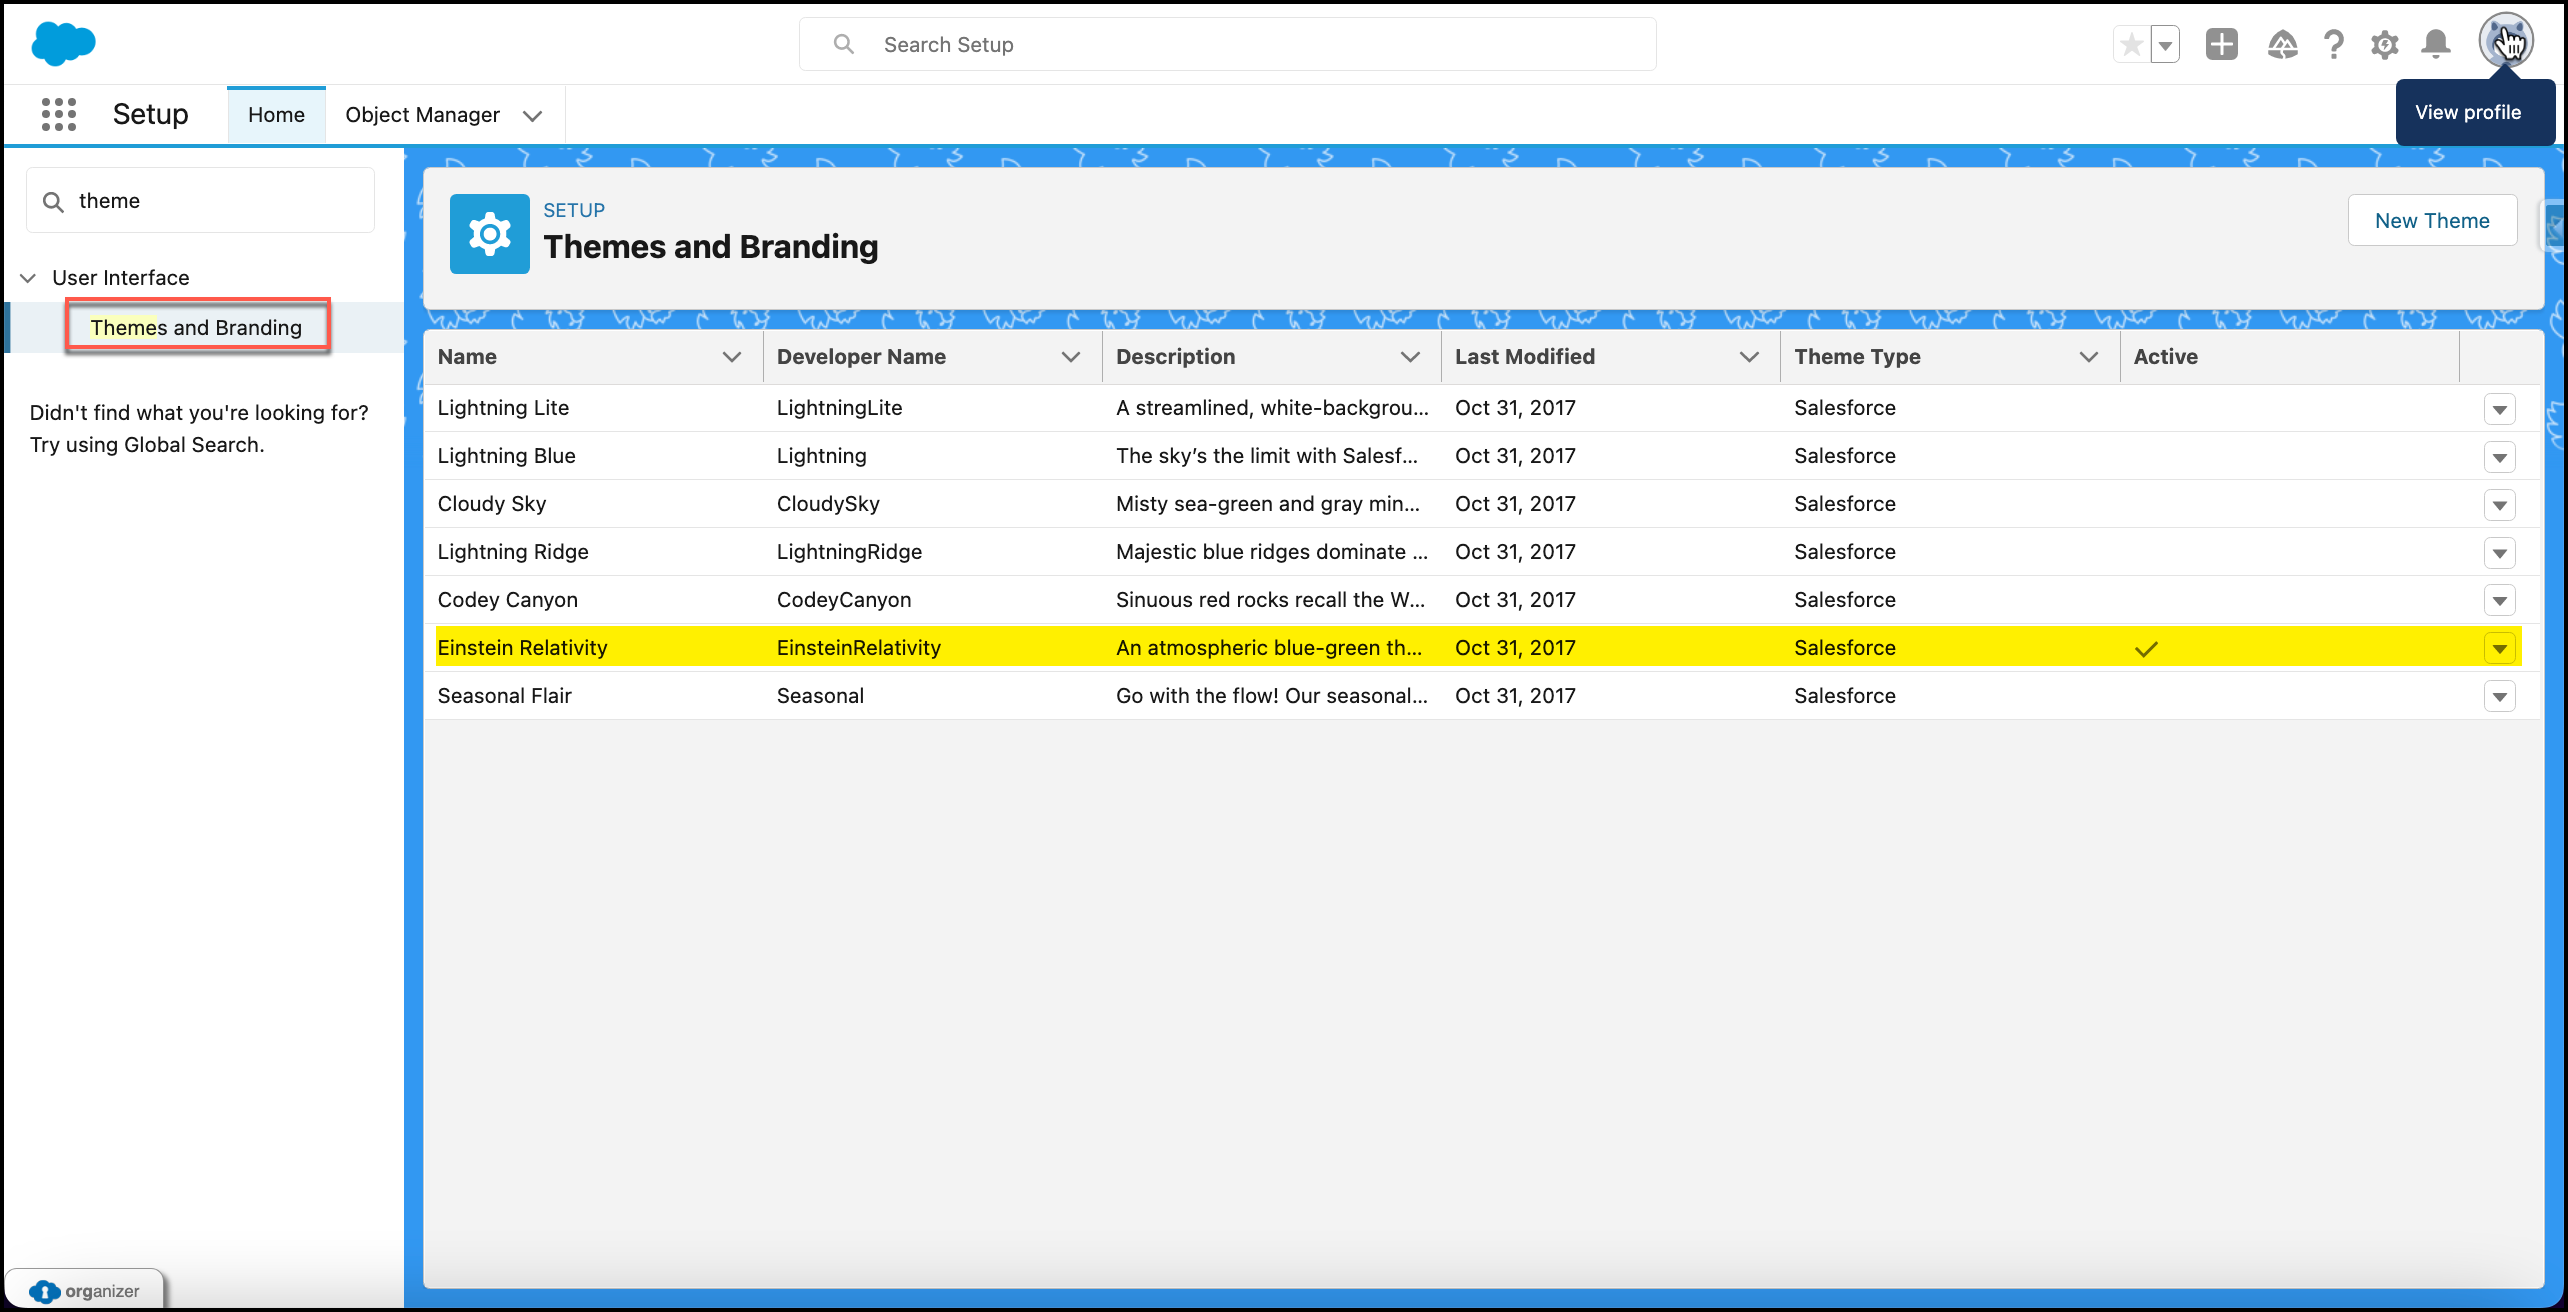Click the CodeyCanyon developer name cell
The width and height of the screenshot is (2568, 1312).
coord(844,600)
